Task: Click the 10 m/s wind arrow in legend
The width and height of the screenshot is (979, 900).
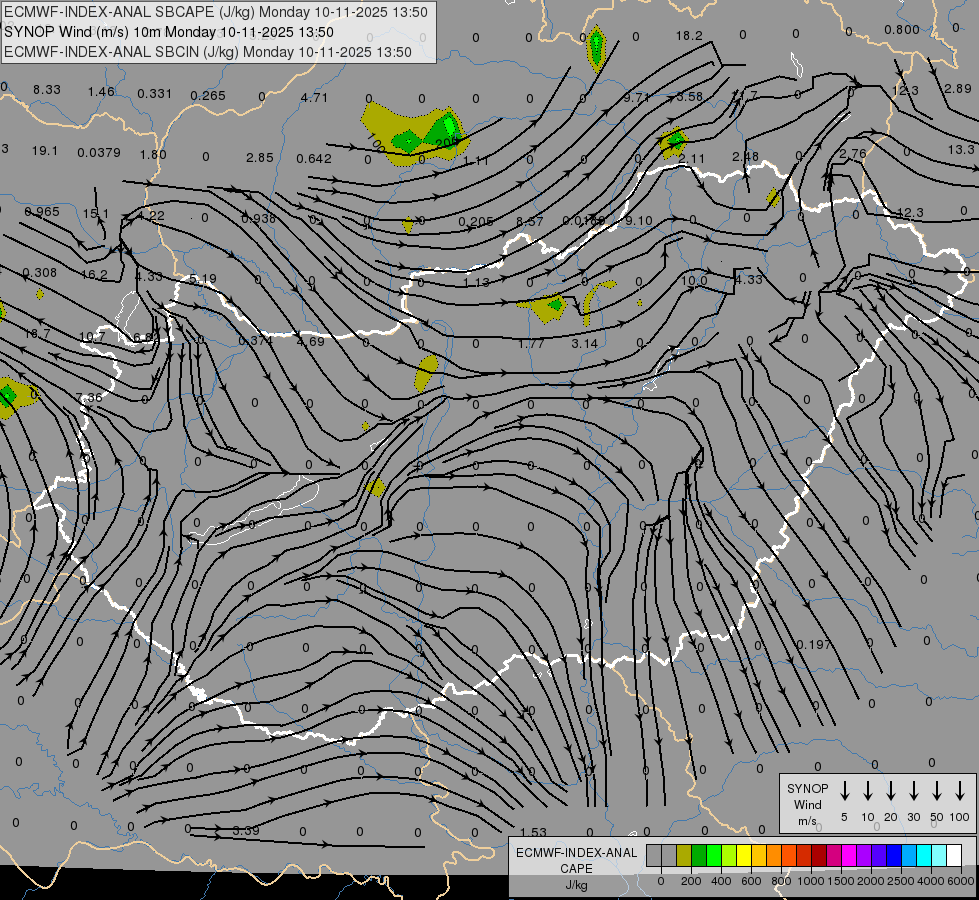Action: (868, 791)
